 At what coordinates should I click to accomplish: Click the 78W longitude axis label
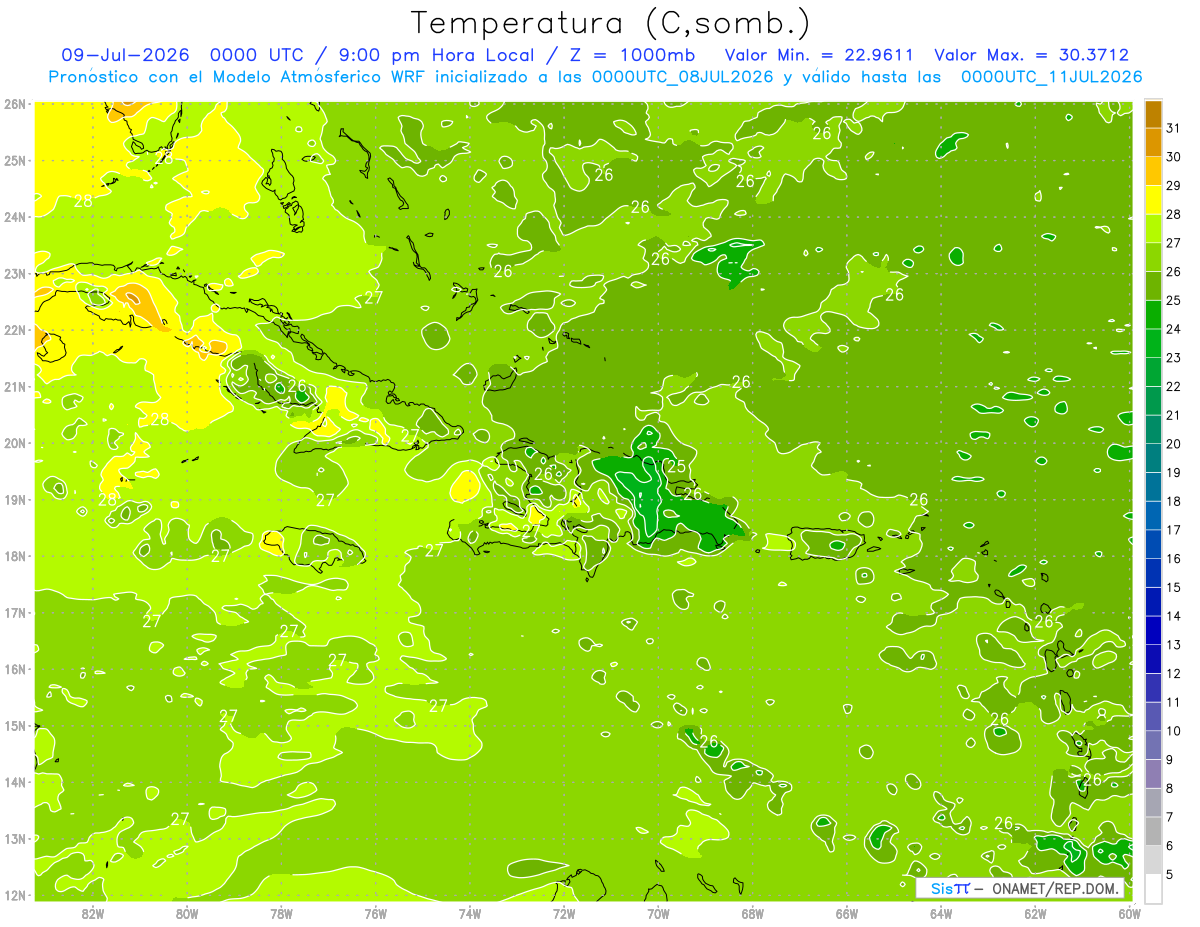281,913
